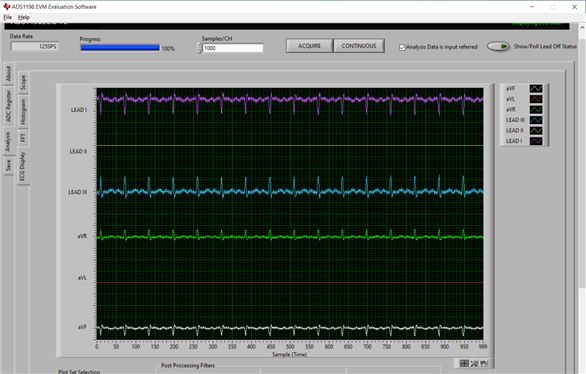This screenshot has height=374, width=586.
Task: Select the pan hand graph tool
Action: coord(484,363)
